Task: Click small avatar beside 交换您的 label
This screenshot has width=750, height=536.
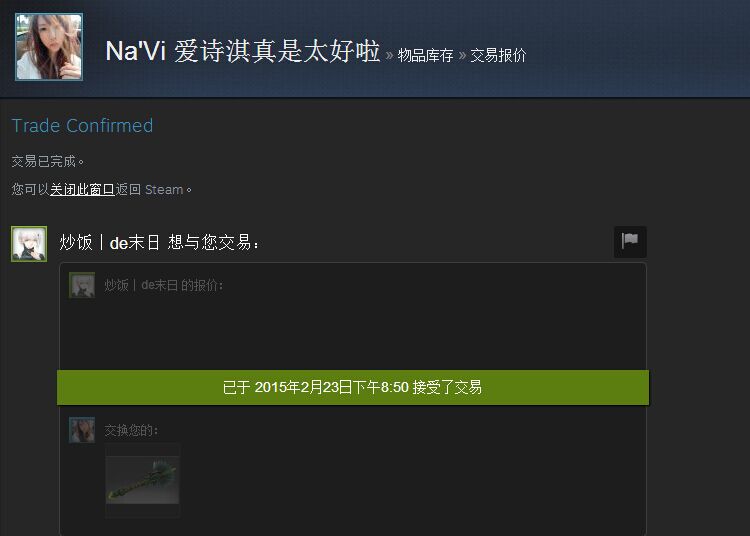Action: [x=82, y=429]
